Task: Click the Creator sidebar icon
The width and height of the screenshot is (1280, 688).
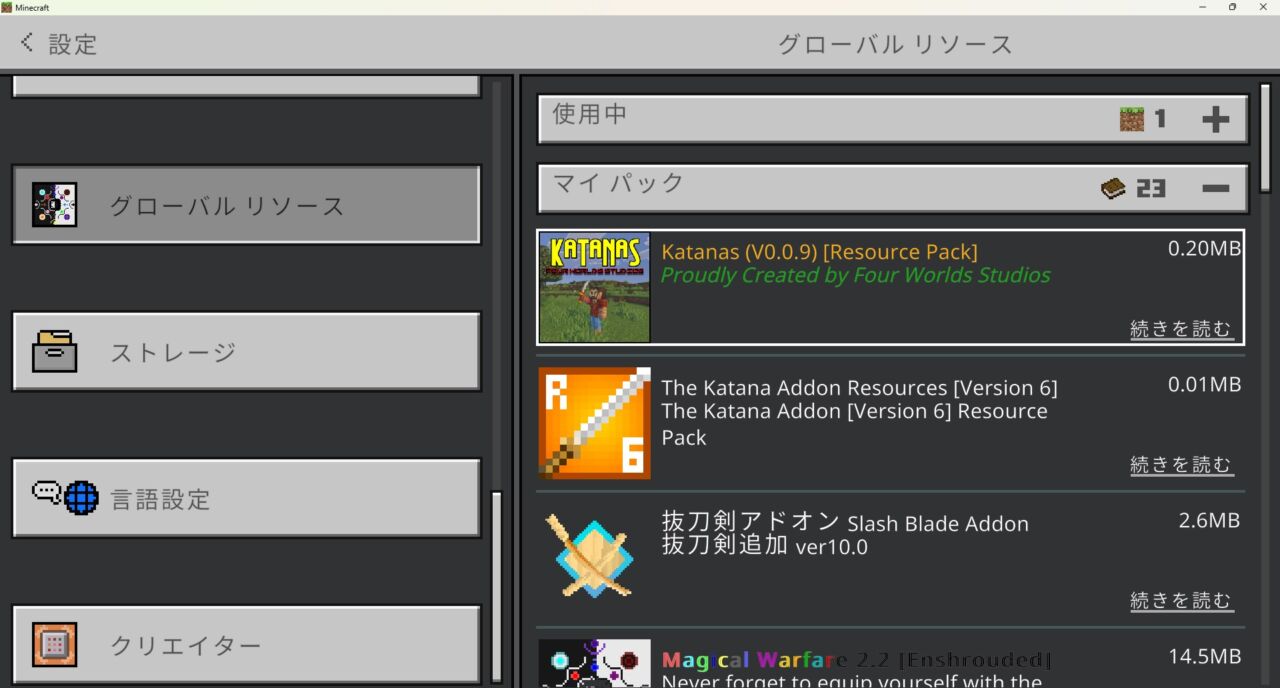Action: 55,646
